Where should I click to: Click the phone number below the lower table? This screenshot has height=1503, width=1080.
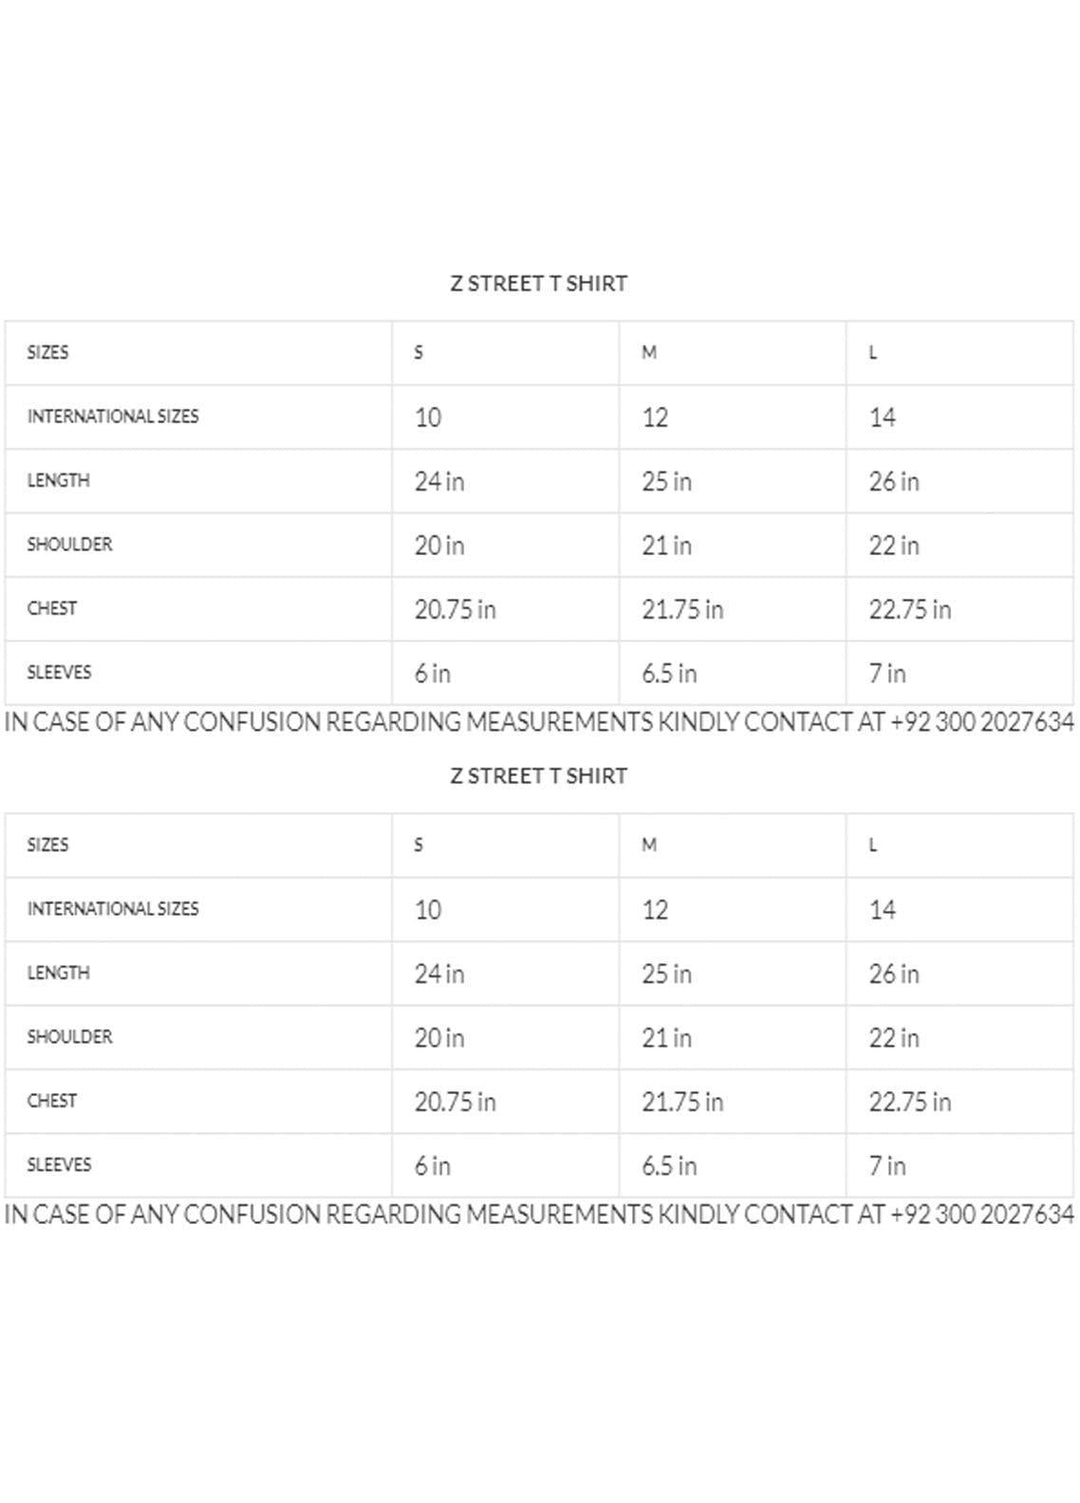(x=982, y=1214)
